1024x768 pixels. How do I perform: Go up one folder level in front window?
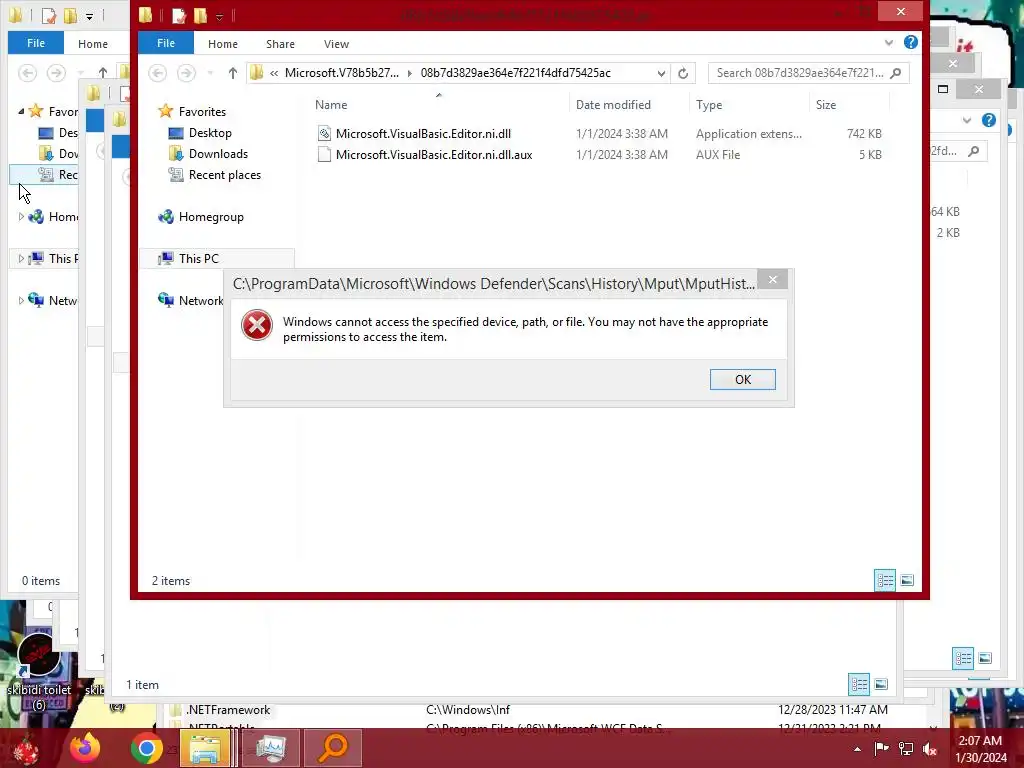[232, 73]
